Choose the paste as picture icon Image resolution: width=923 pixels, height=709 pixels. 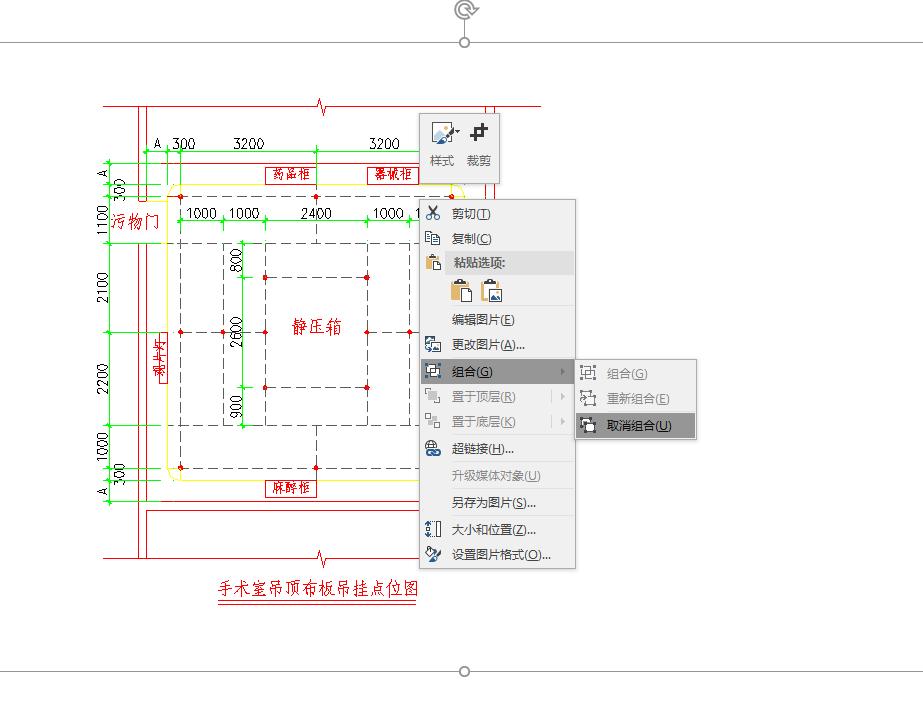(491, 291)
